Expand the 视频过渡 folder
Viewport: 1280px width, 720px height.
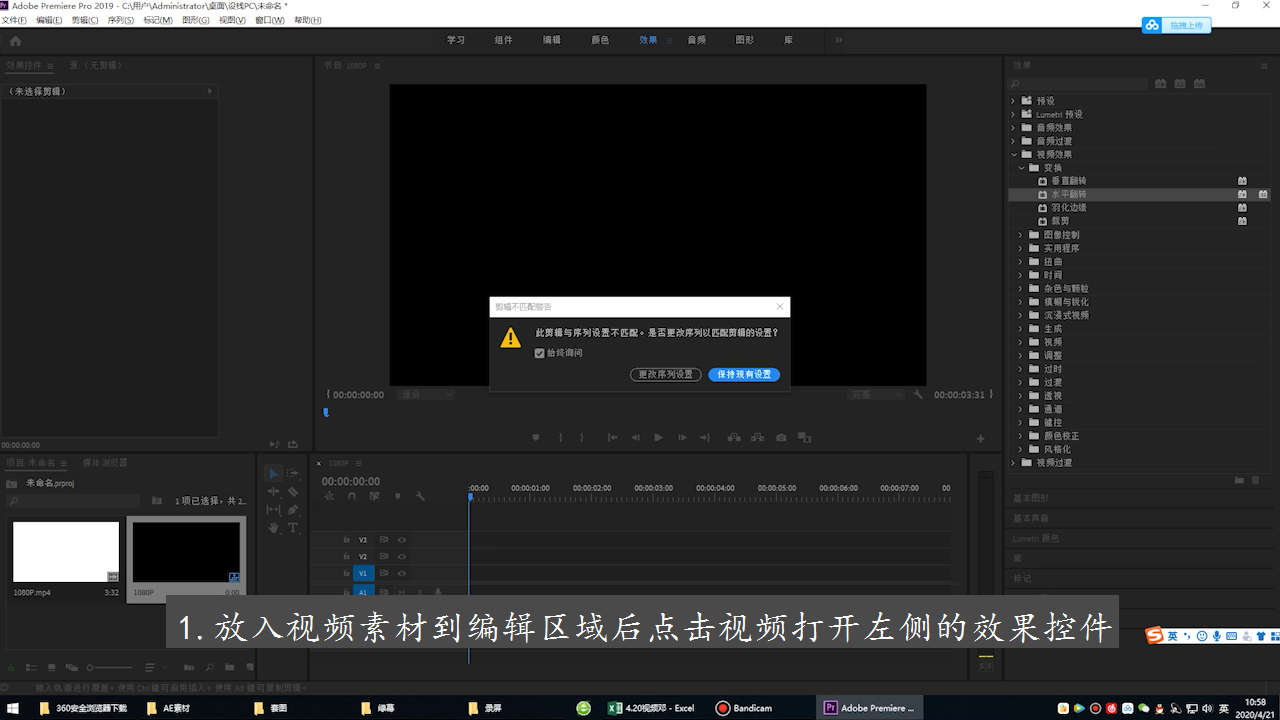[1013, 463]
